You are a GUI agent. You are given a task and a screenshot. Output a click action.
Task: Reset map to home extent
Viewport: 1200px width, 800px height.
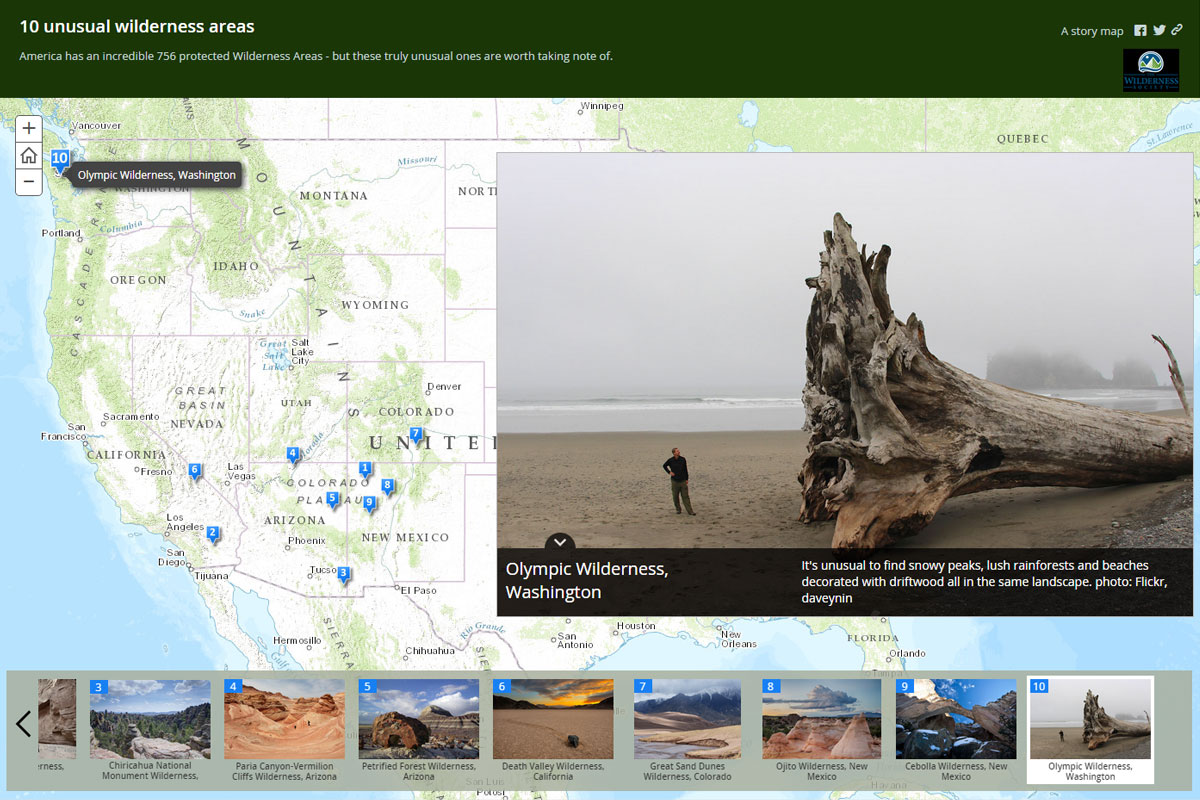click(29, 155)
